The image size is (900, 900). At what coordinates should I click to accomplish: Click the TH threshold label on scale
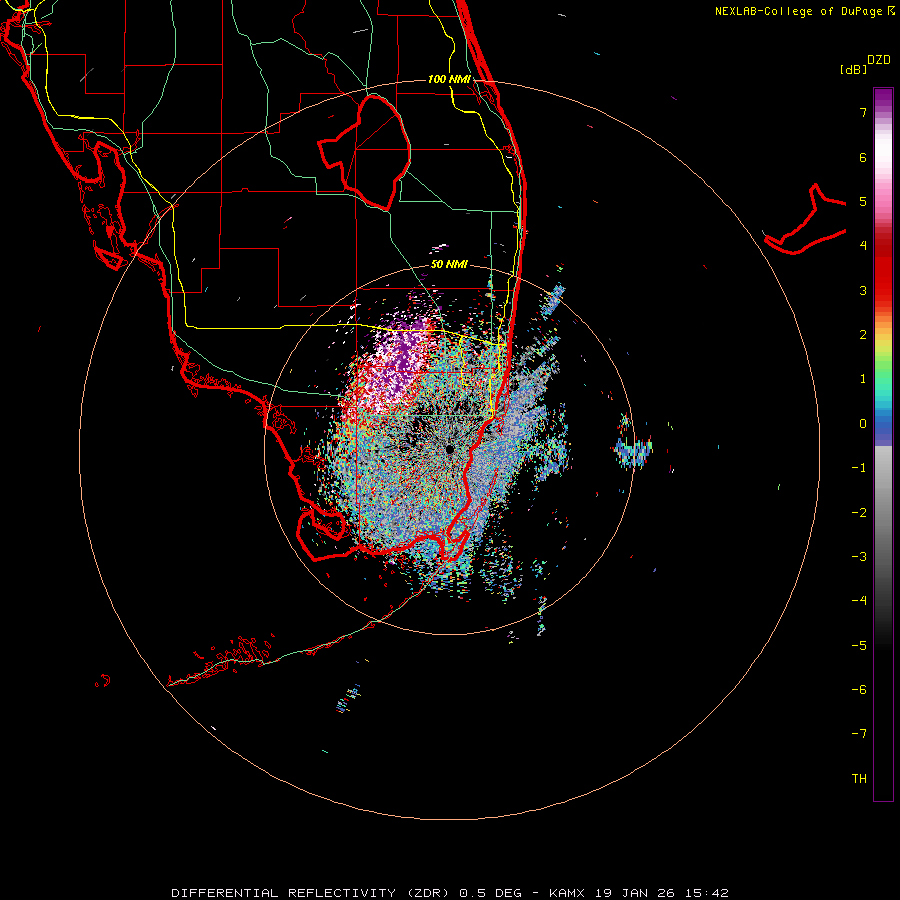click(x=859, y=779)
